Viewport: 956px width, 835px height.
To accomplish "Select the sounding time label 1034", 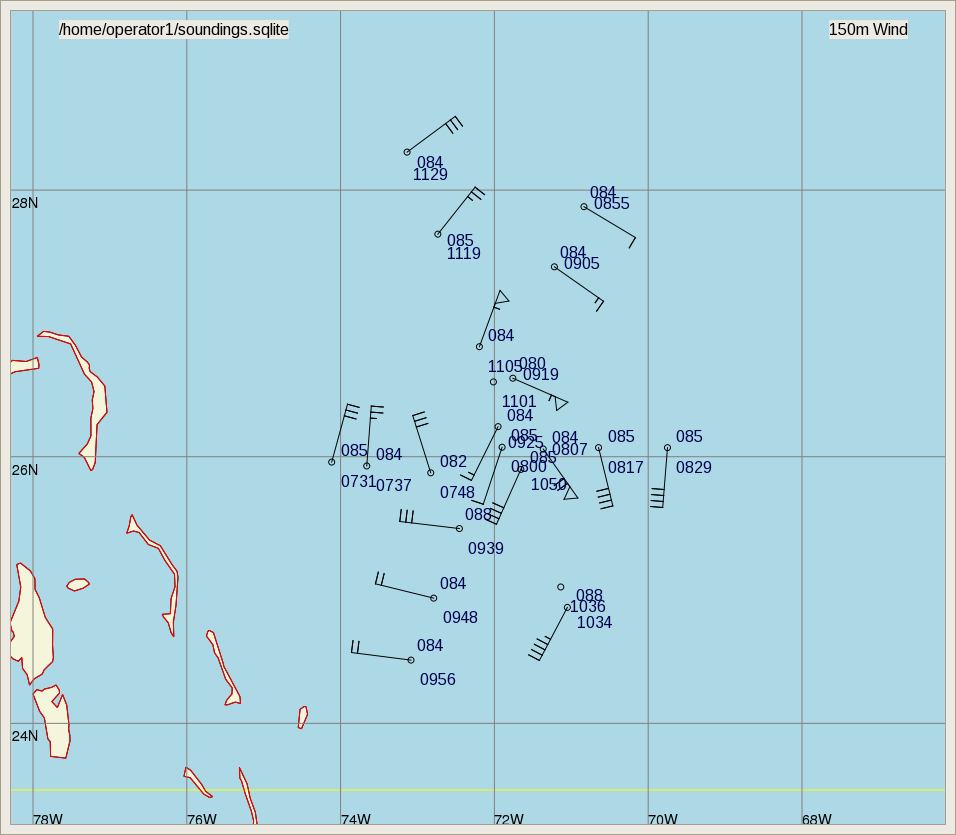I will coord(594,622).
